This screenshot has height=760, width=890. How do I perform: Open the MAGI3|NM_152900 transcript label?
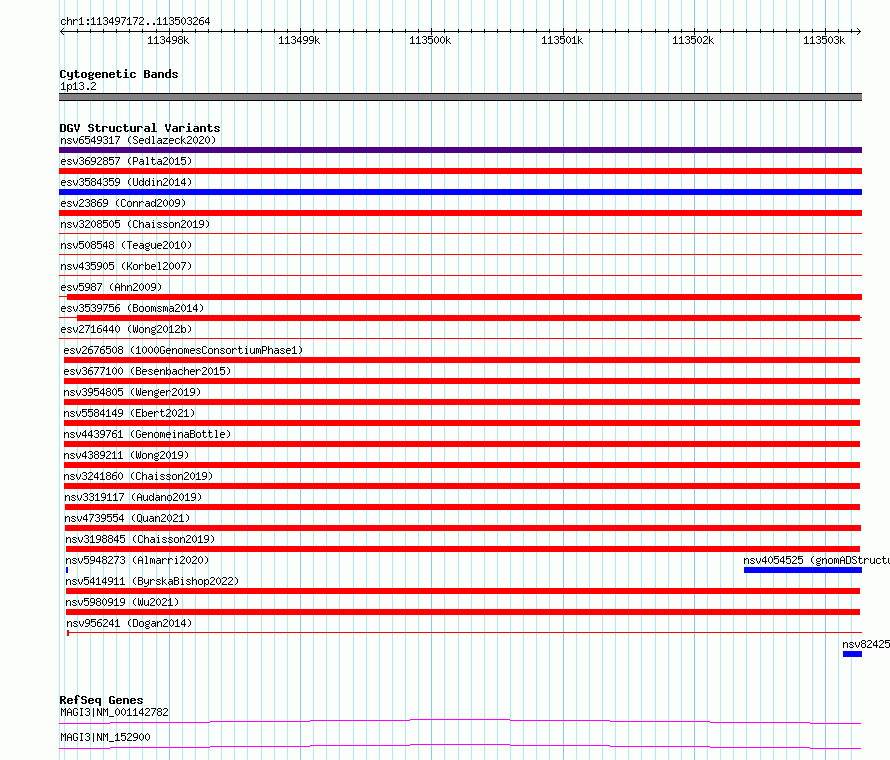(105, 737)
